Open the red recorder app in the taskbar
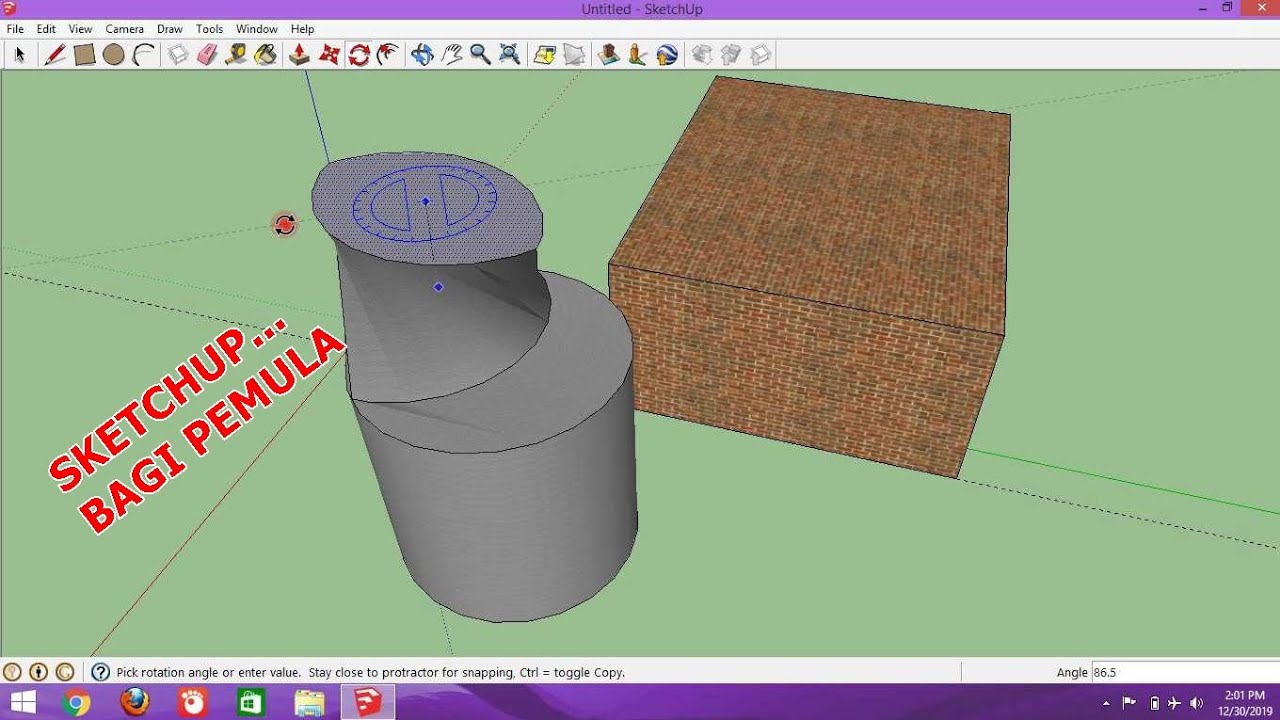The image size is (1280, 720). (x=192, y=702)
